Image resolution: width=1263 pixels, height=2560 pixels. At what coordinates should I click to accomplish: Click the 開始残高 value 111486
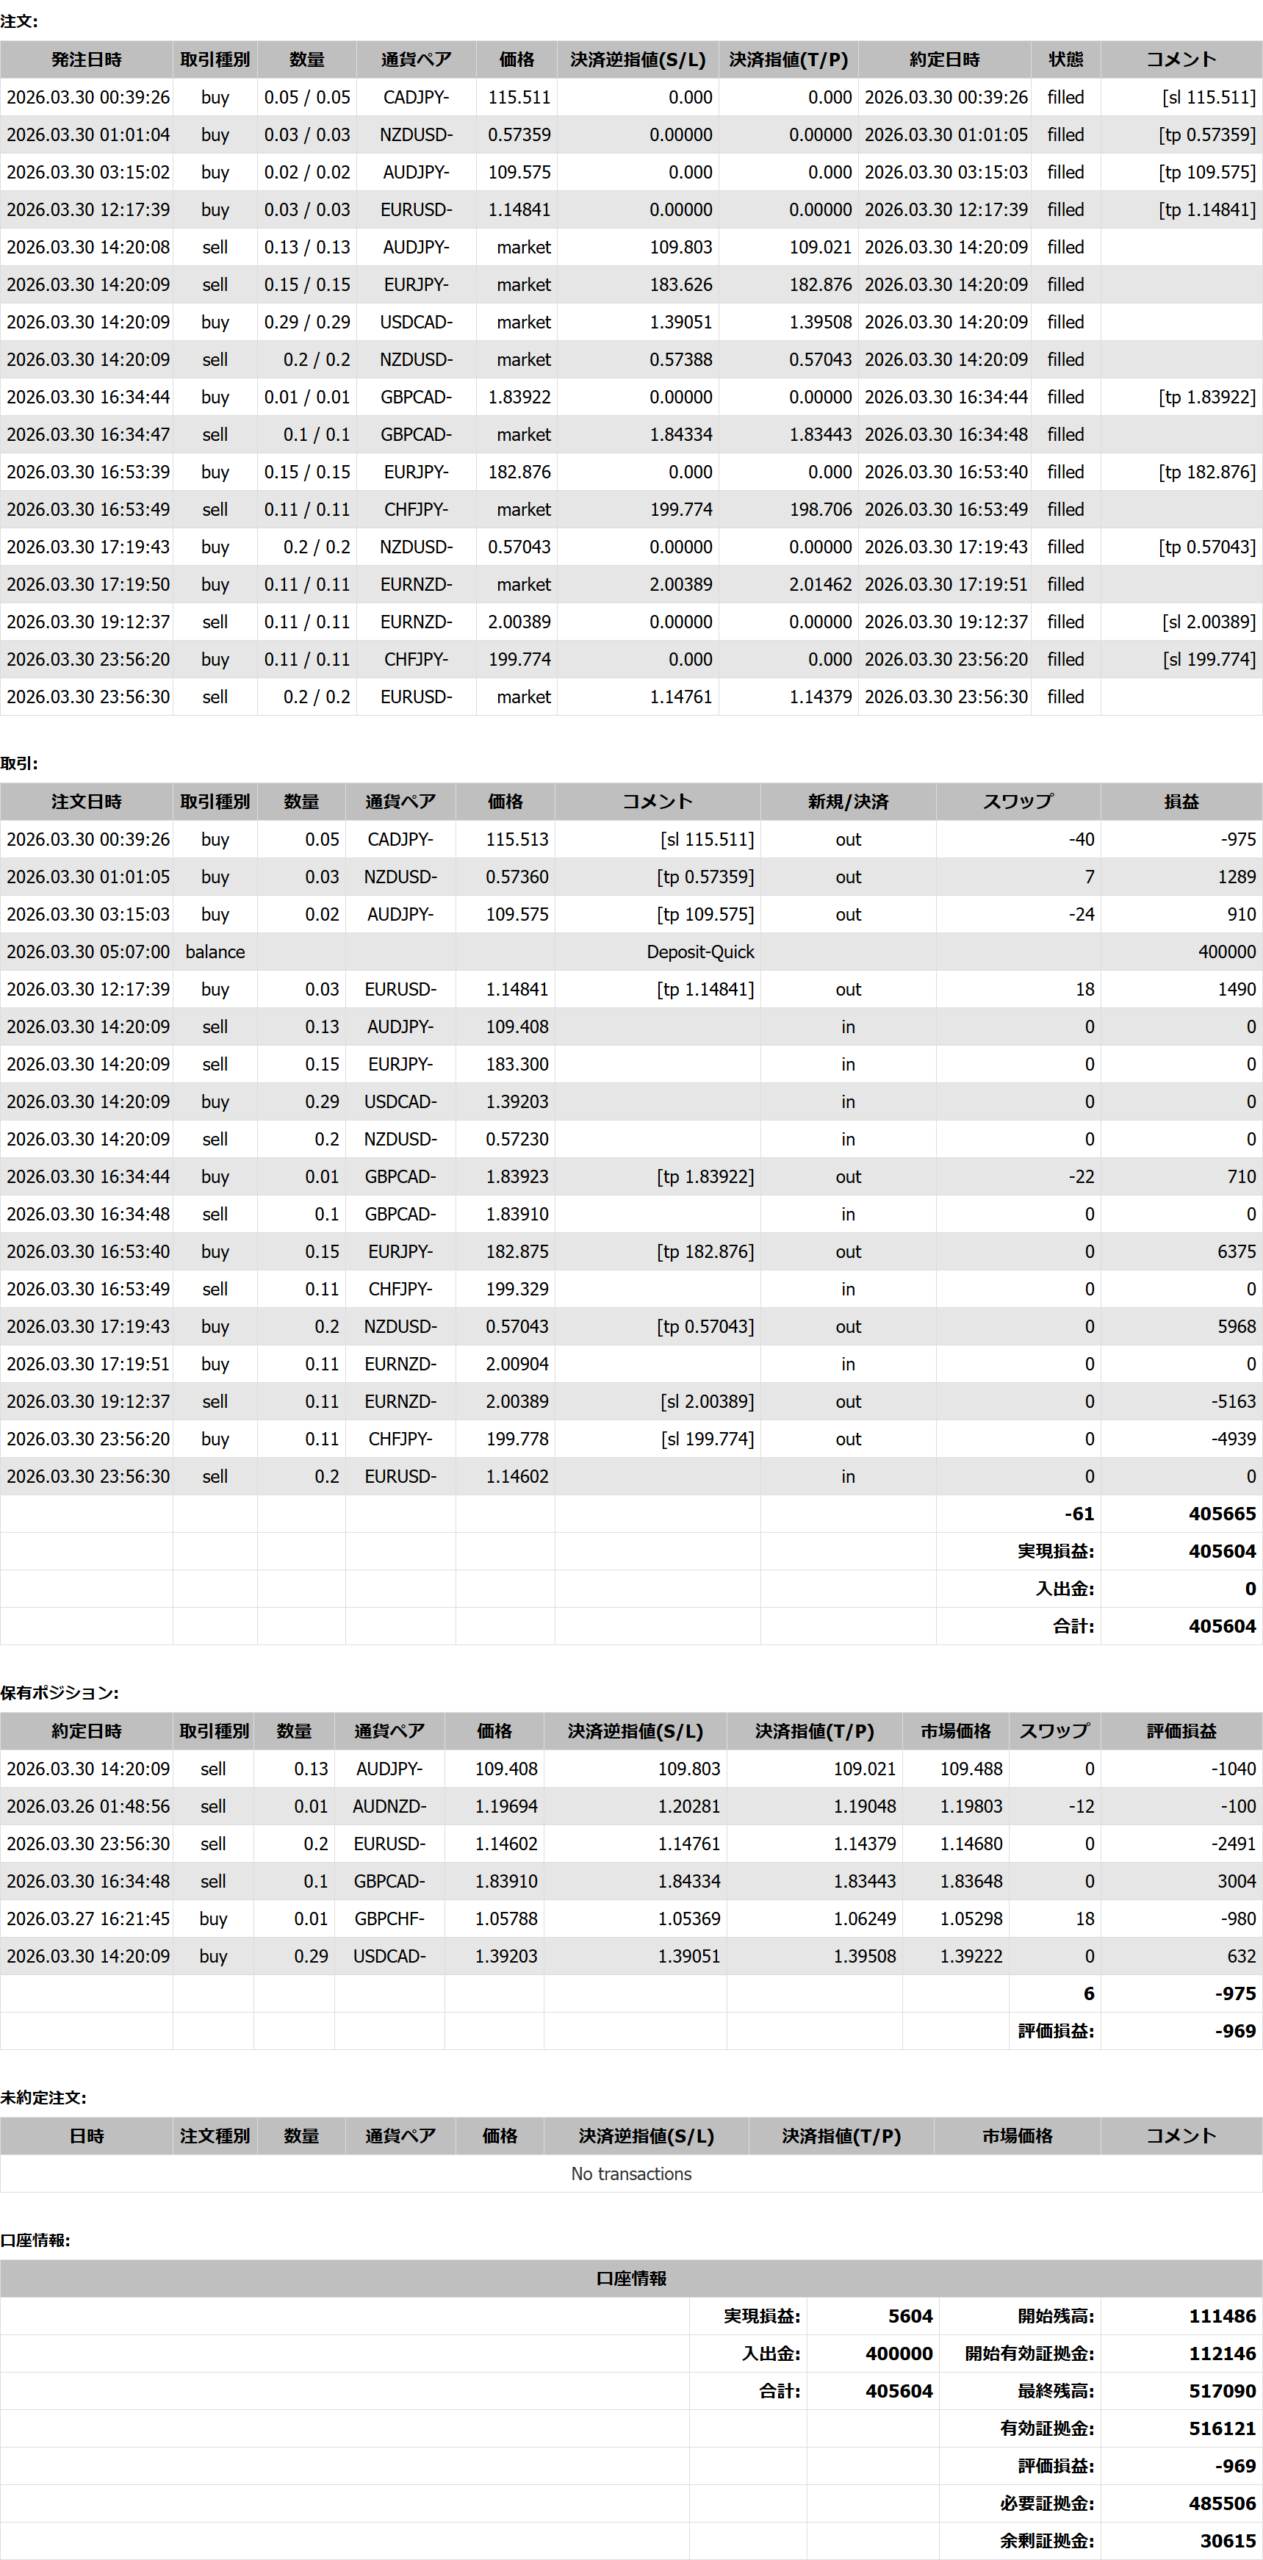click(x=1222, y=2316)
